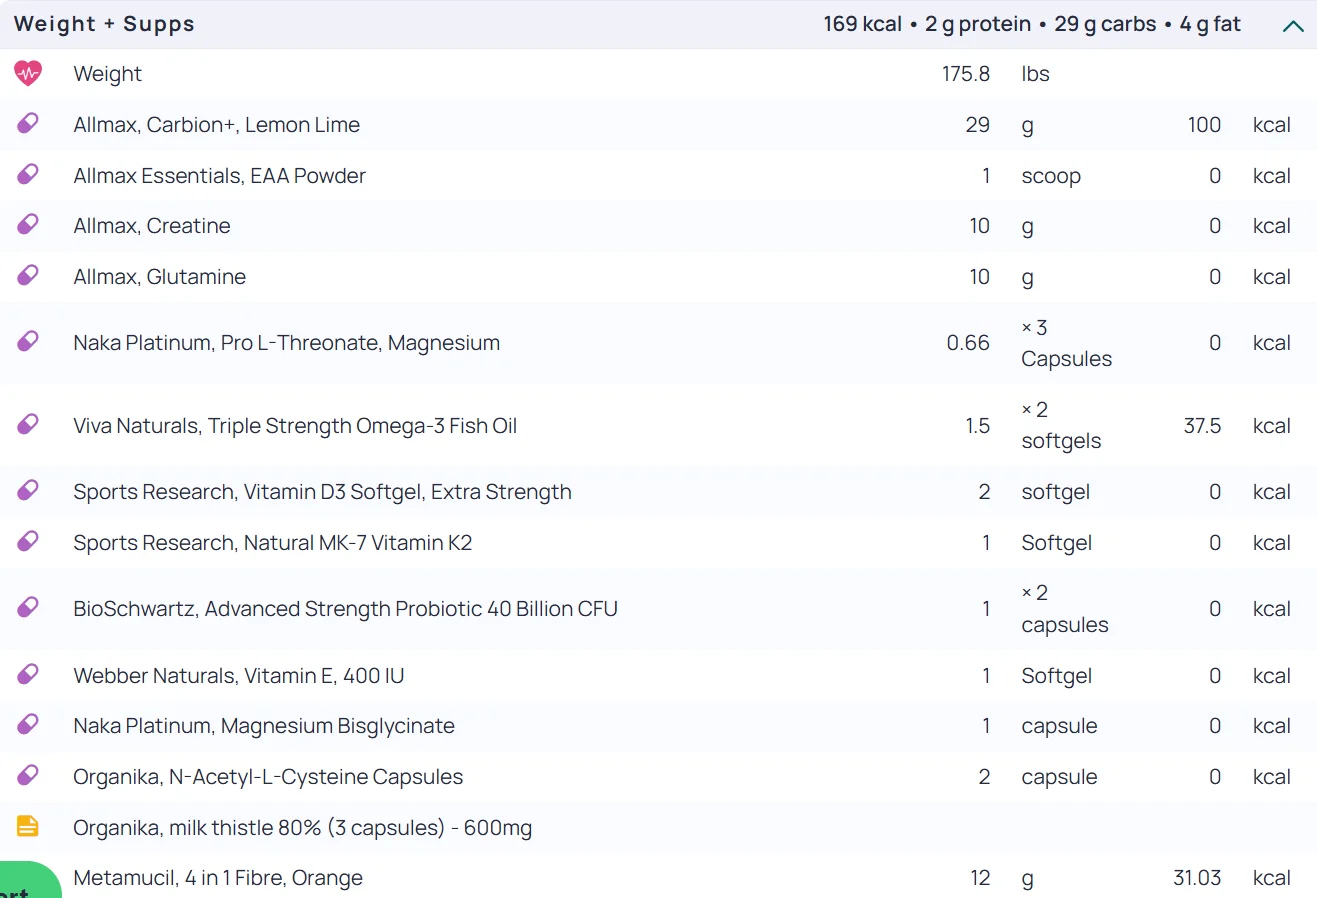Click the pill icon for Allmax Essentials EAA Powder
Screen dimensions: 1317x898
(28, 175)
